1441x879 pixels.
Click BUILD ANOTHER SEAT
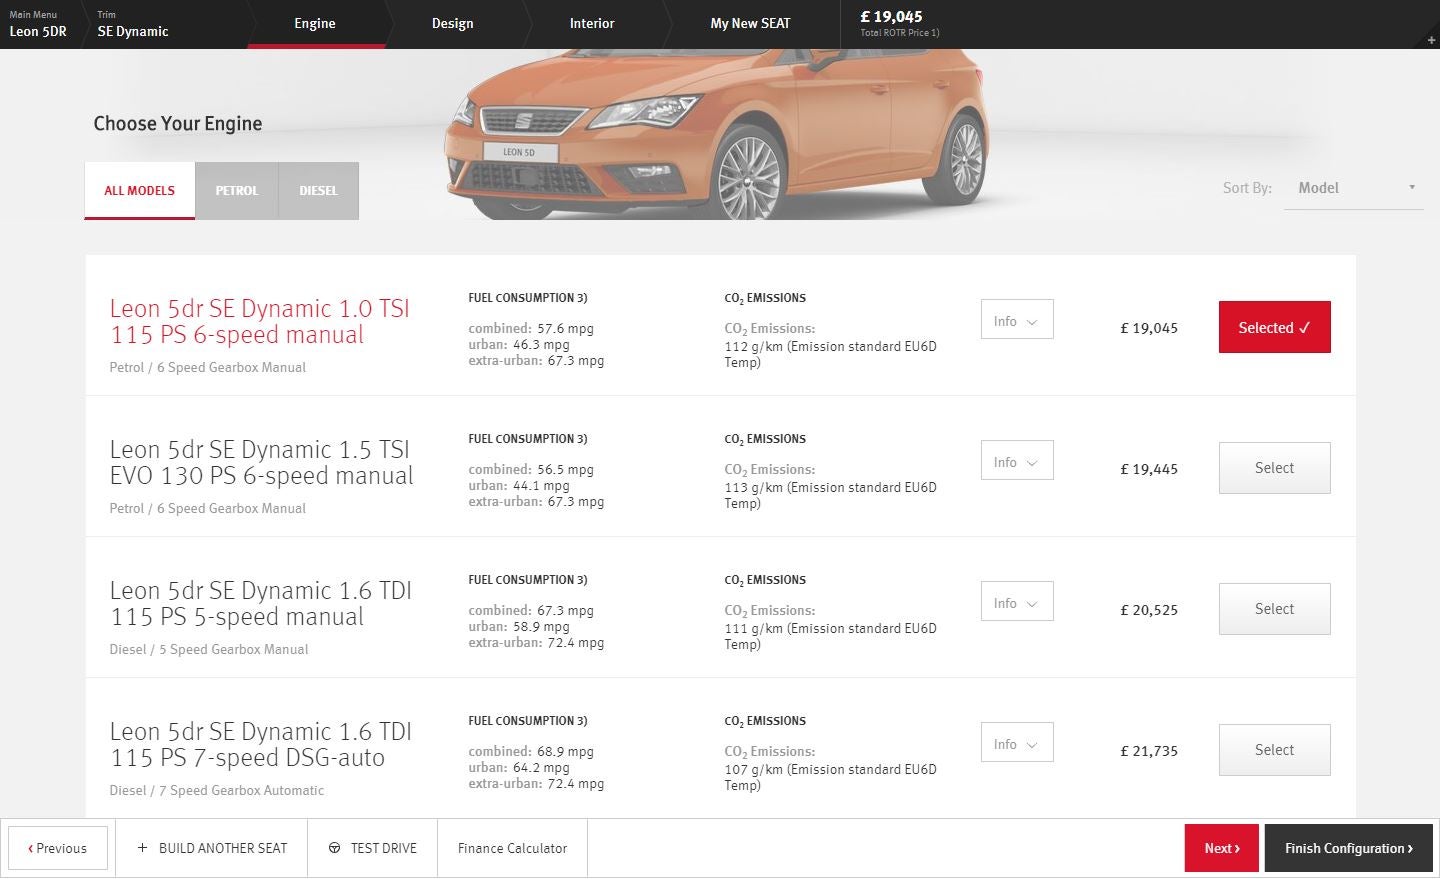212,848
